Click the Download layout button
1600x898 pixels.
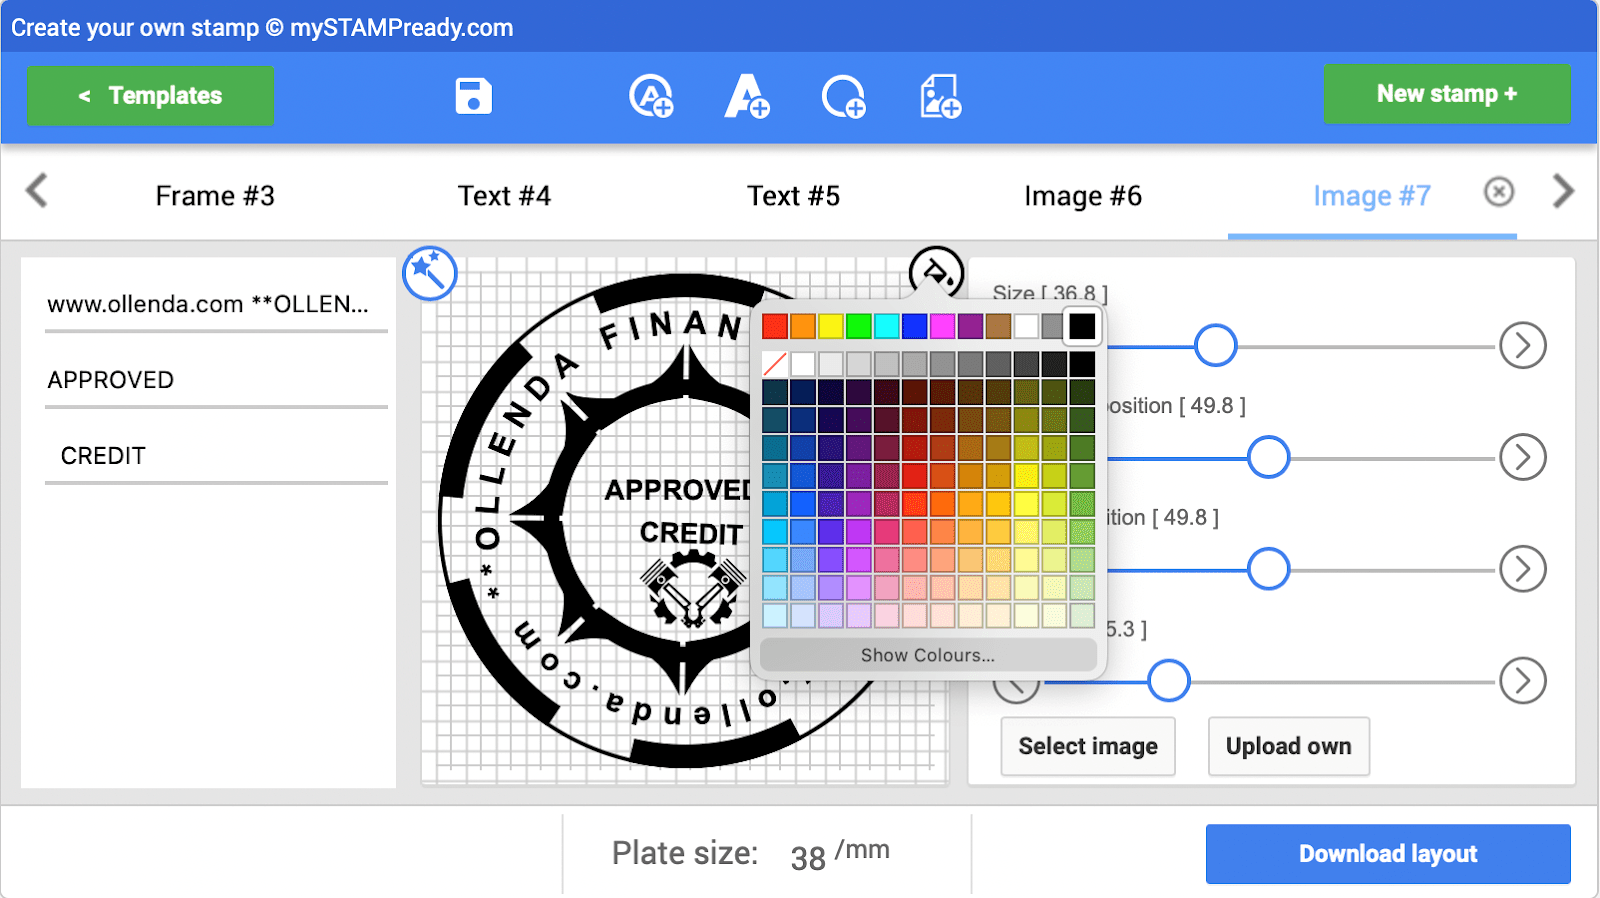[1388, 854]
